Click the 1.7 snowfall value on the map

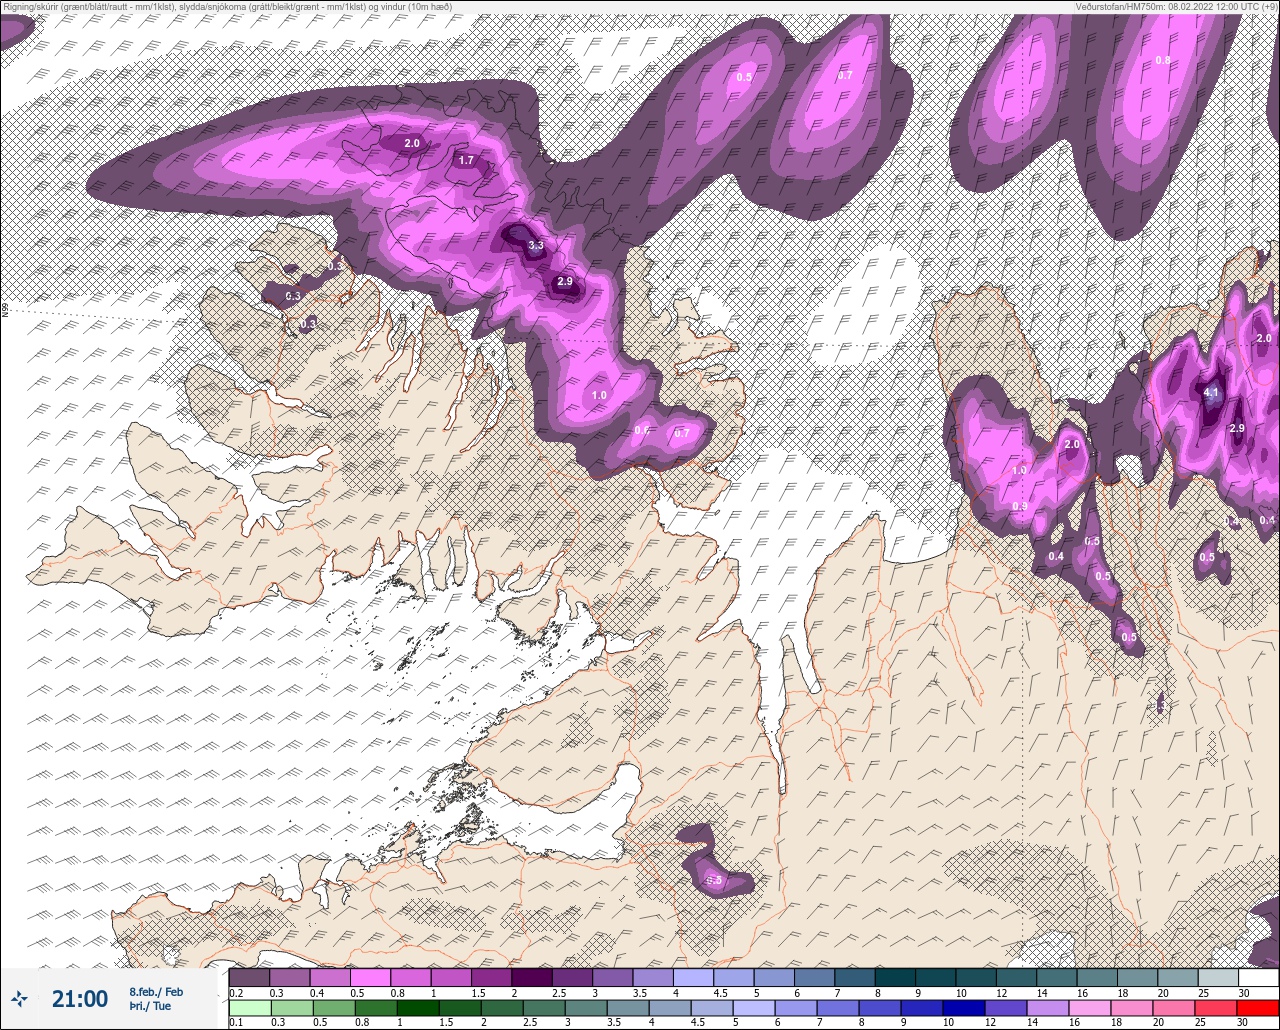[x=466, y=160]
